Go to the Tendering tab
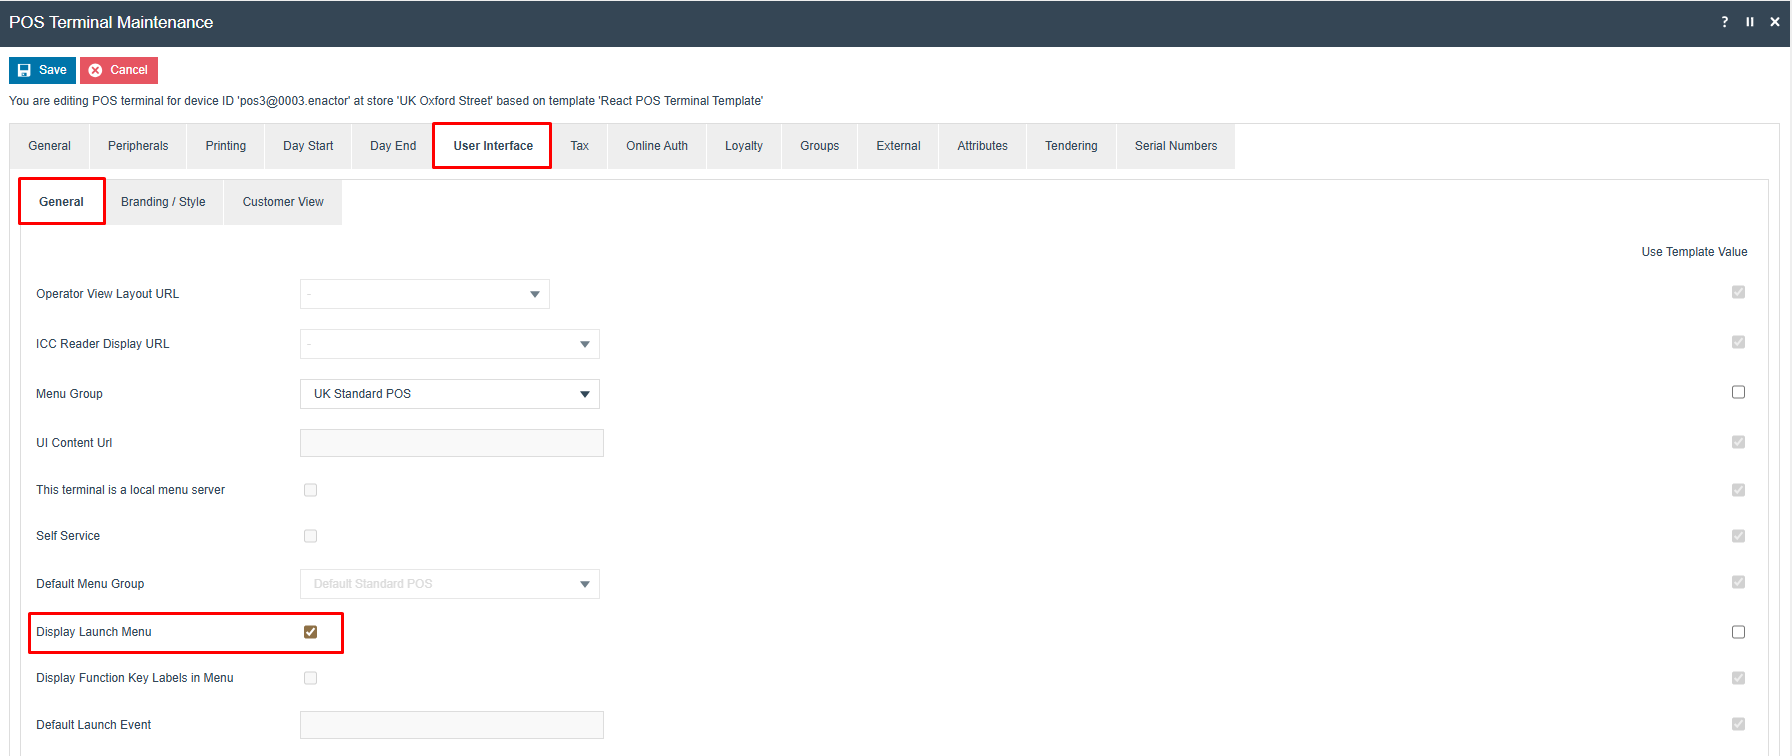 click(1071, 146)
